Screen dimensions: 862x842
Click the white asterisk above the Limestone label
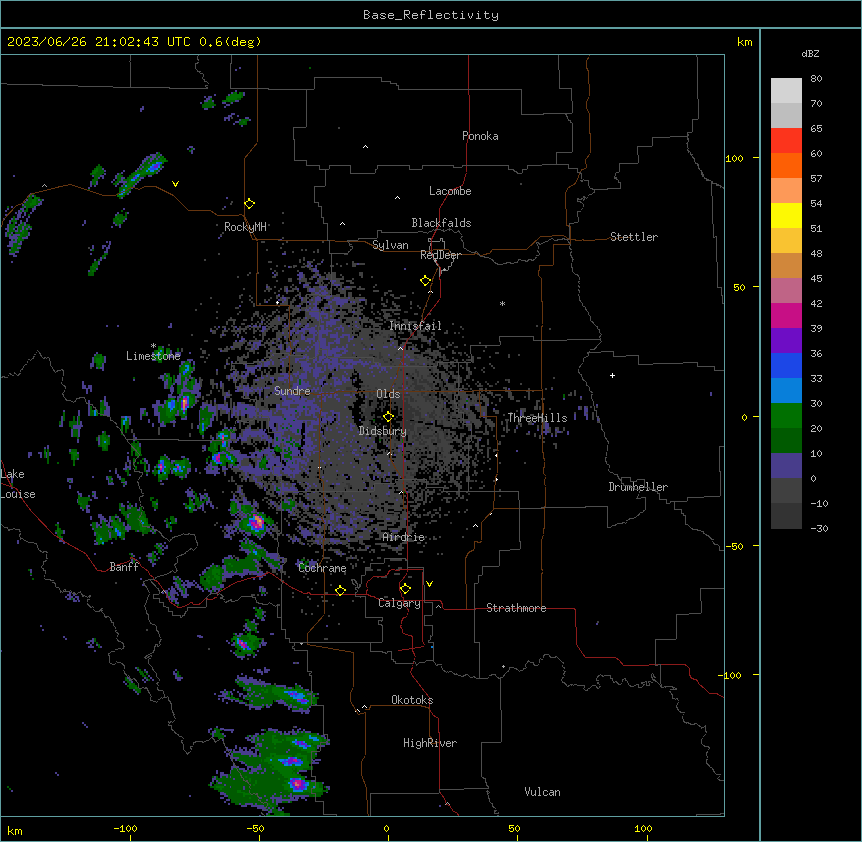(153, 346)
